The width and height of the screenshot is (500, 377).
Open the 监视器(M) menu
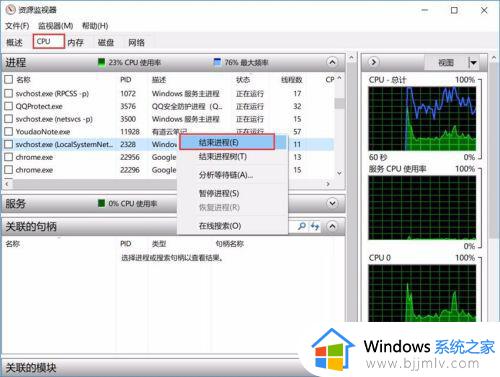[x=56, y=26]
